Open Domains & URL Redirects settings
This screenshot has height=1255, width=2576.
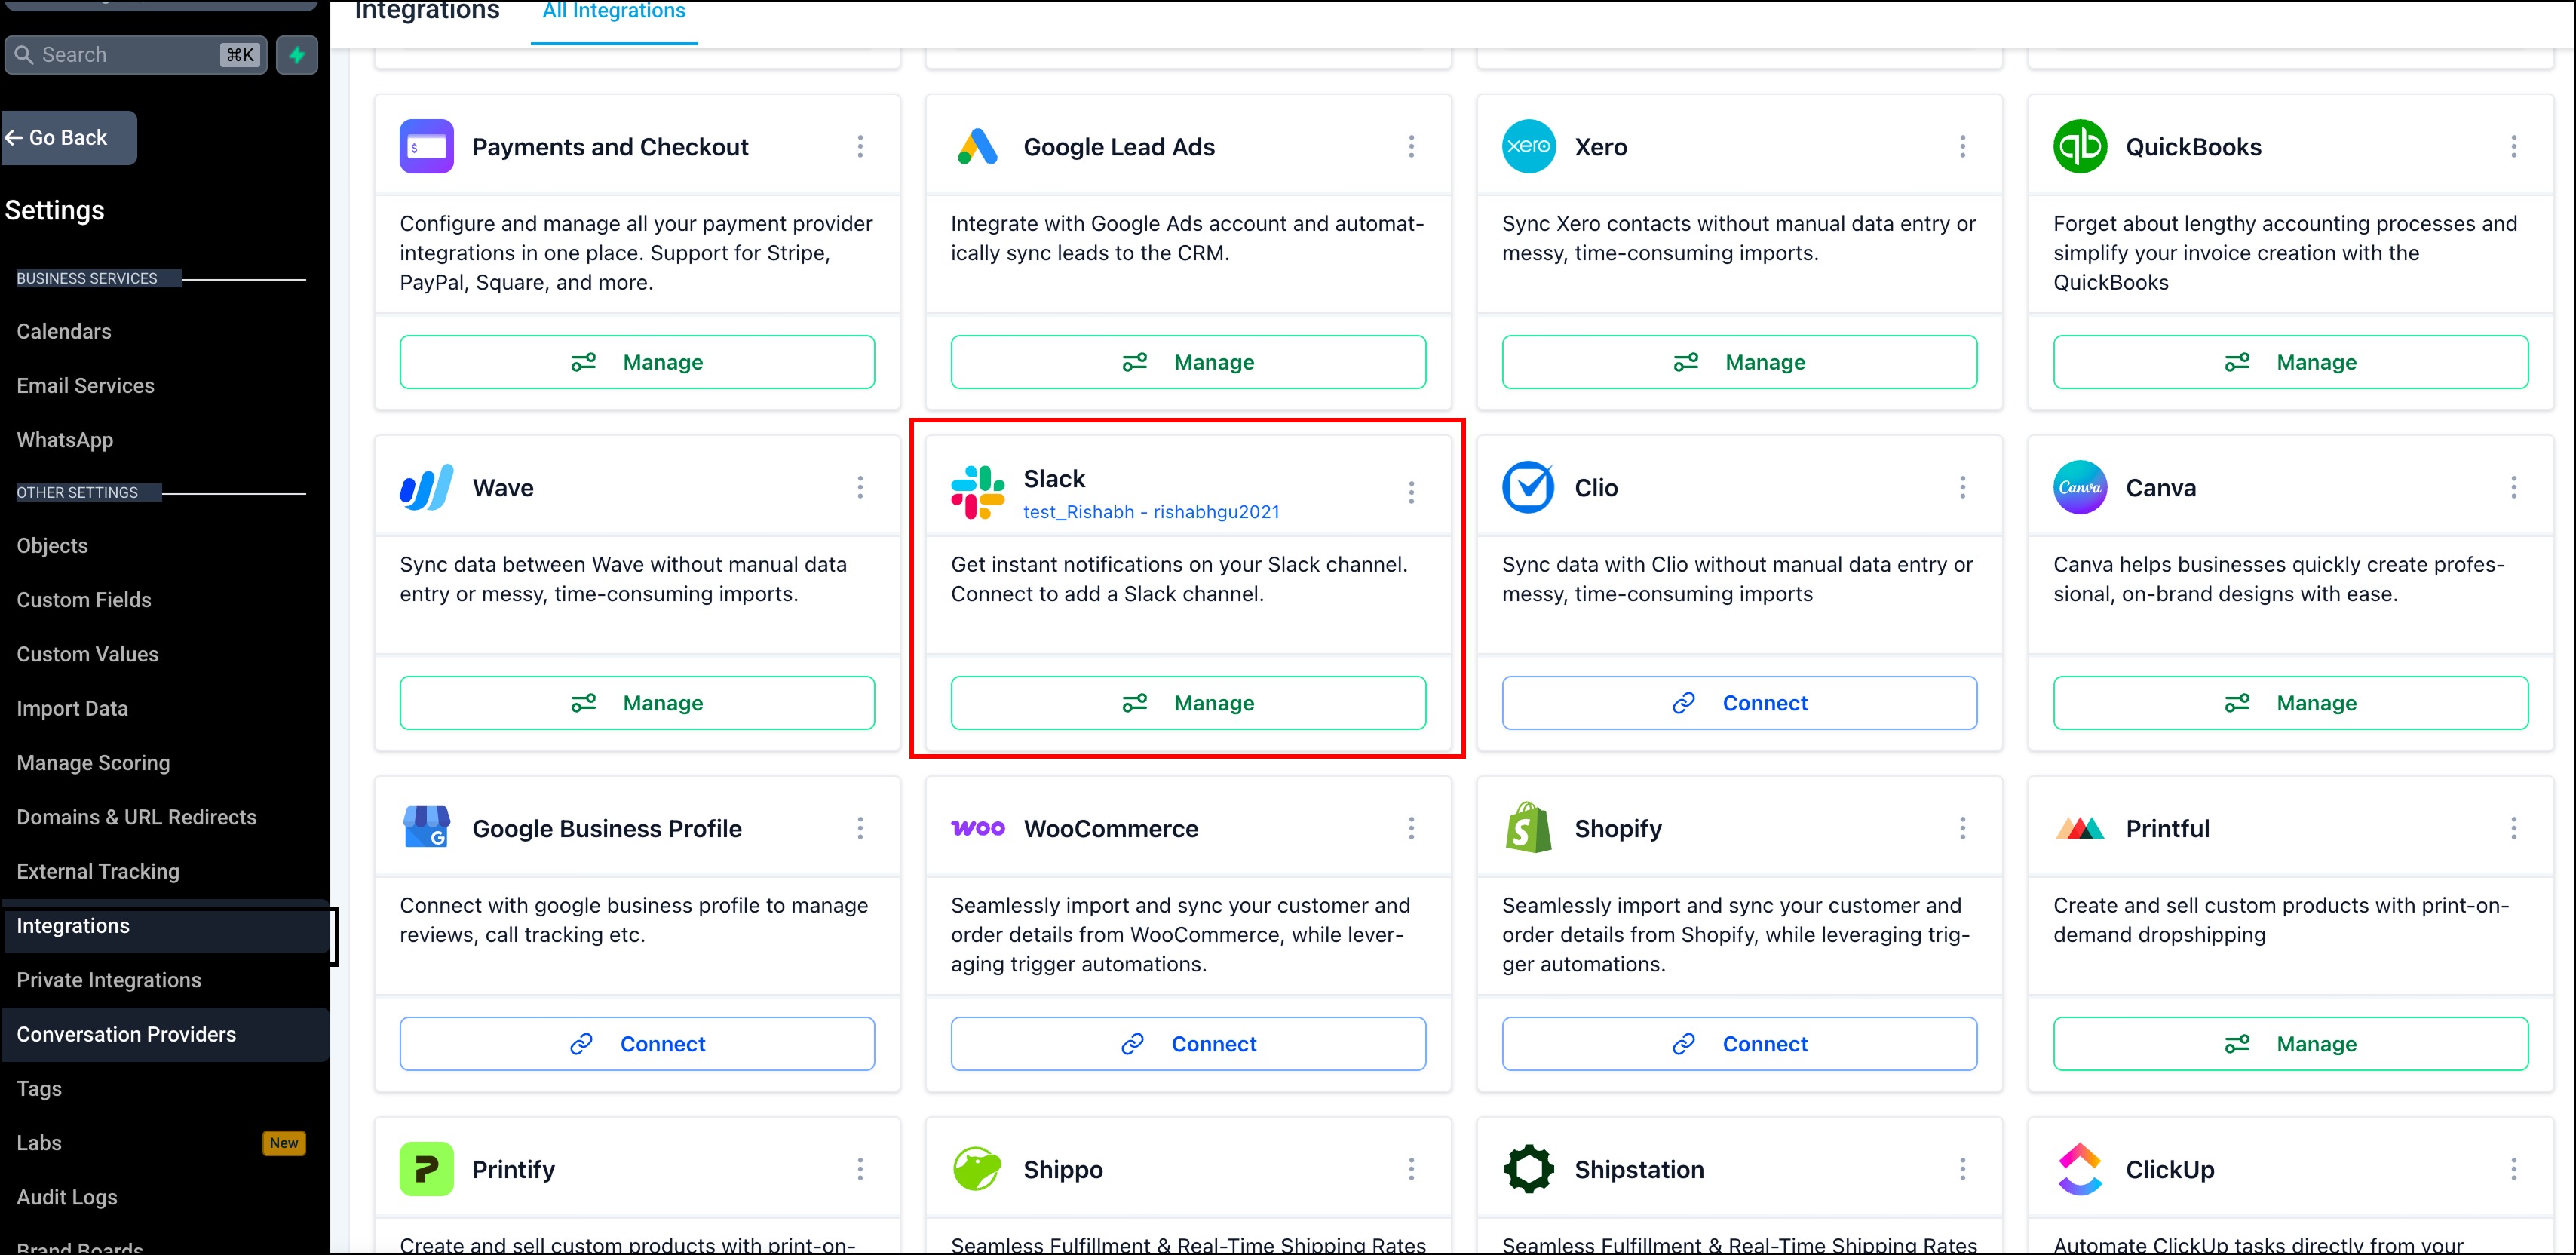click(137, 817)
